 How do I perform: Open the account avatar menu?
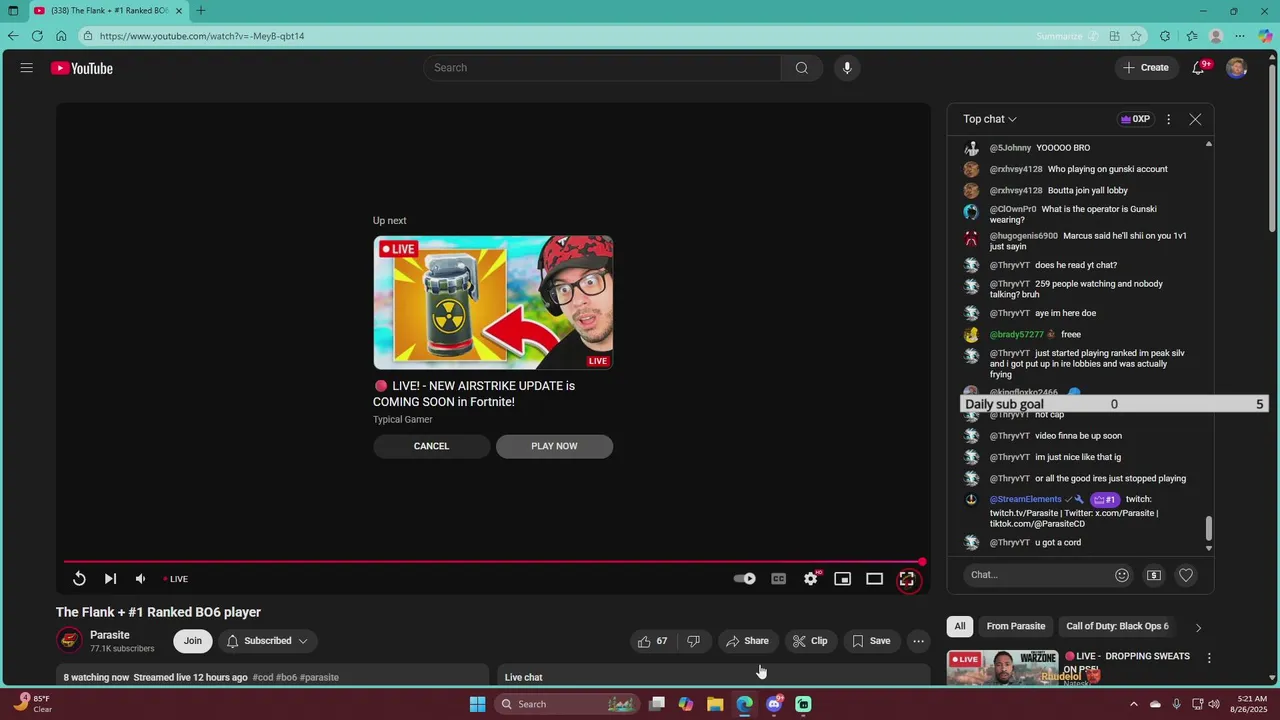[1237, 68]
